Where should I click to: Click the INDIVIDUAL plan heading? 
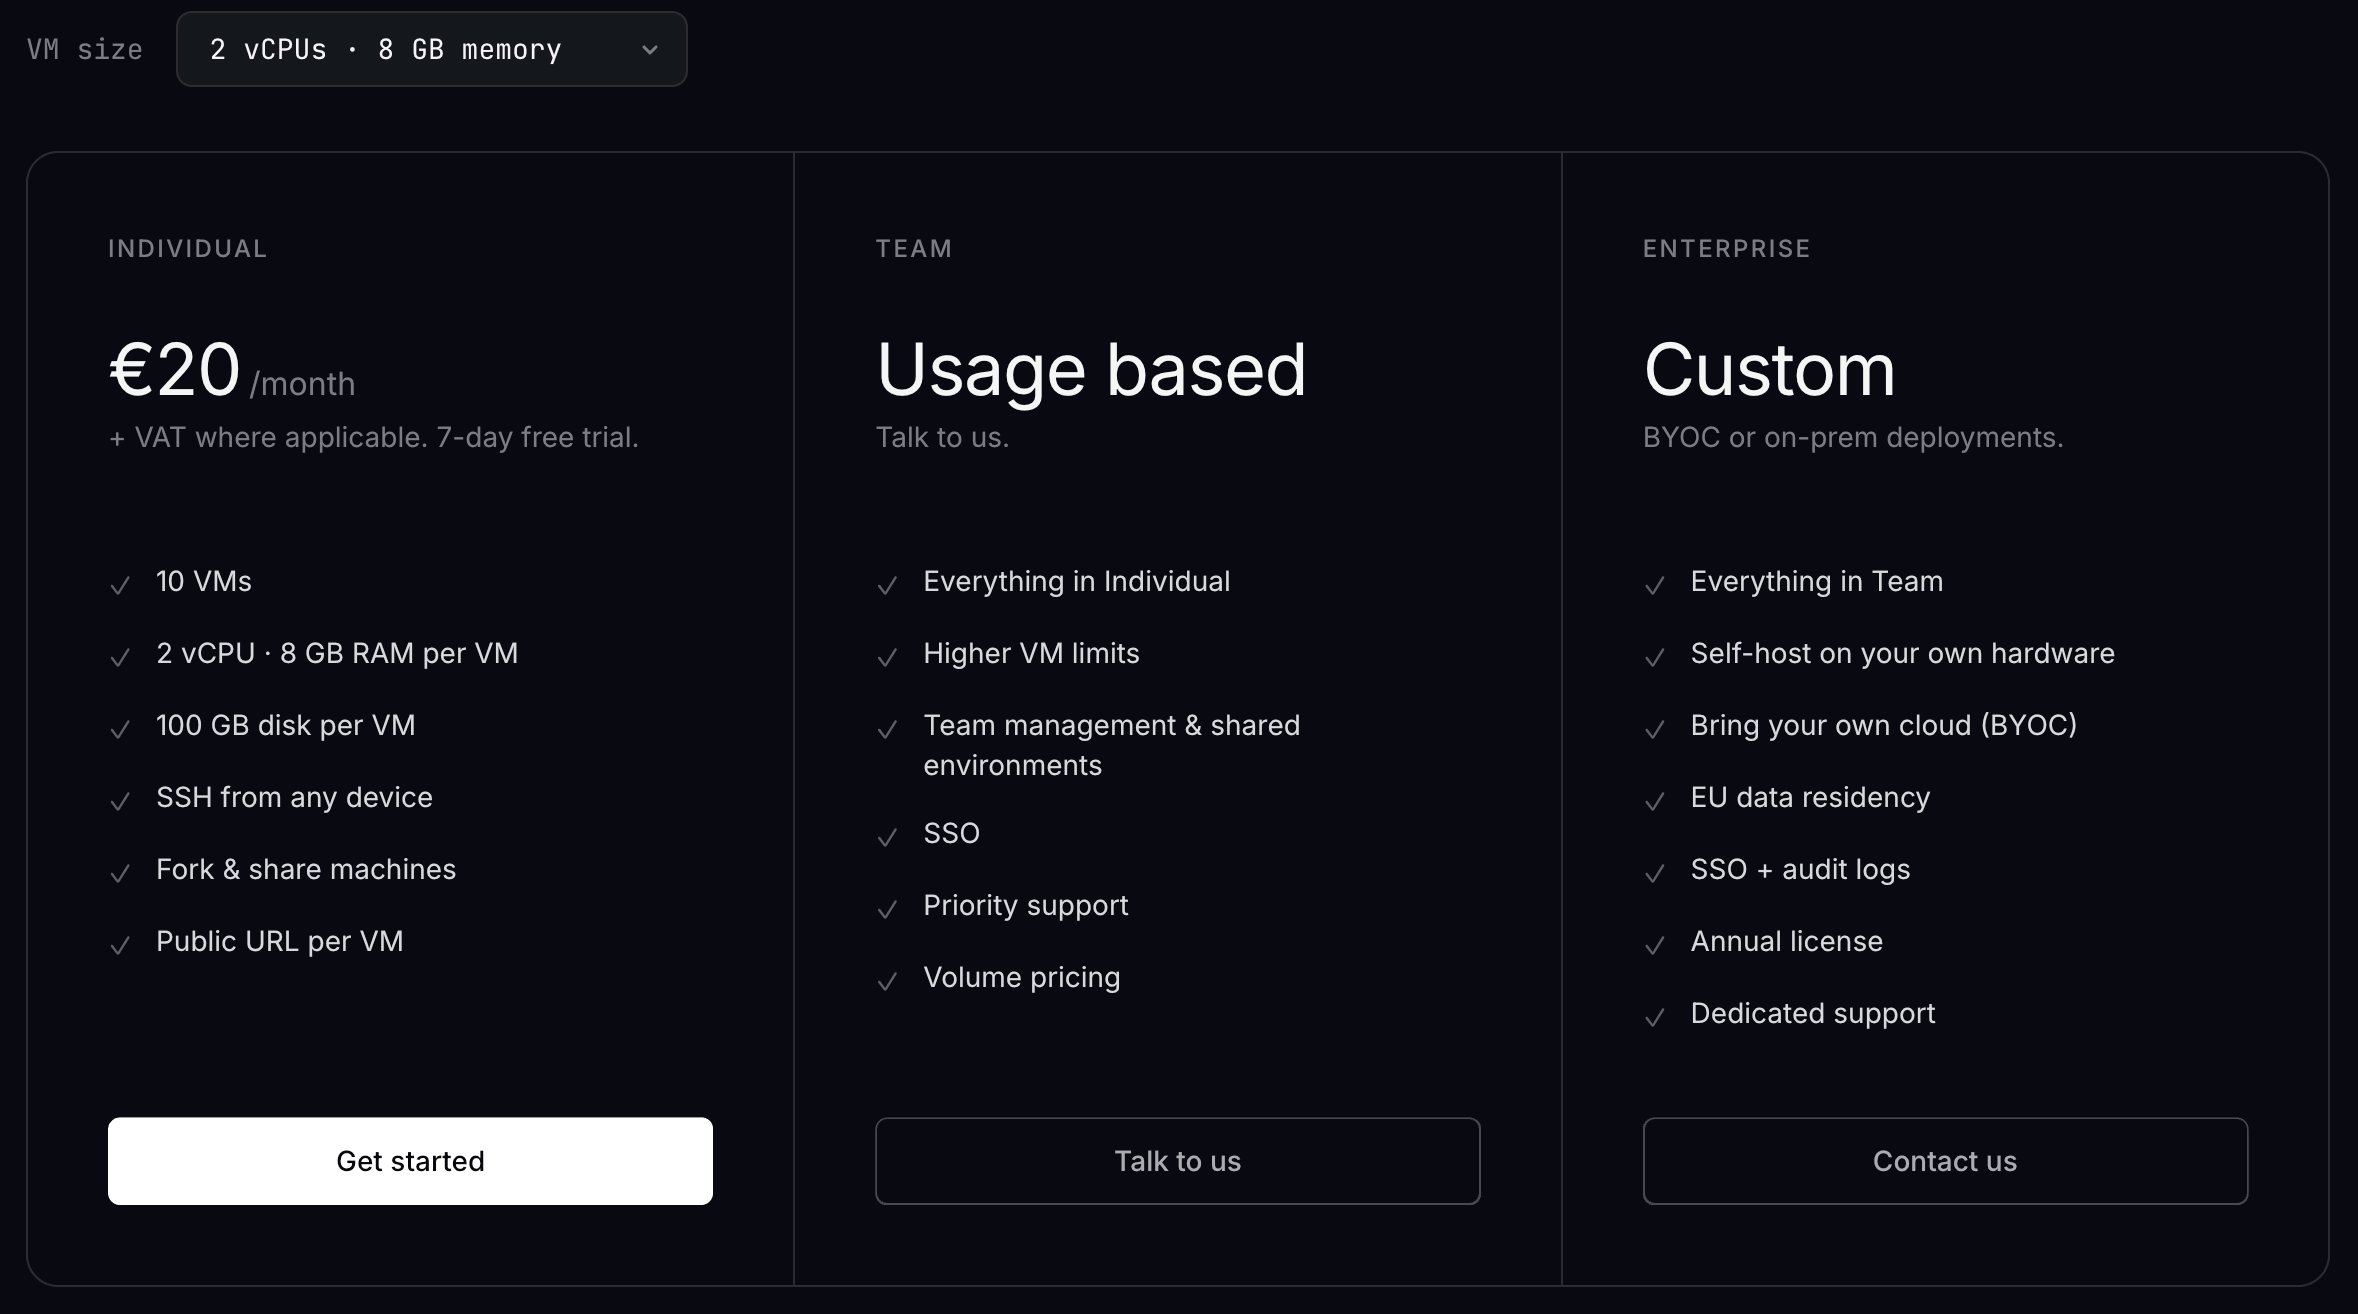[188, 248]
